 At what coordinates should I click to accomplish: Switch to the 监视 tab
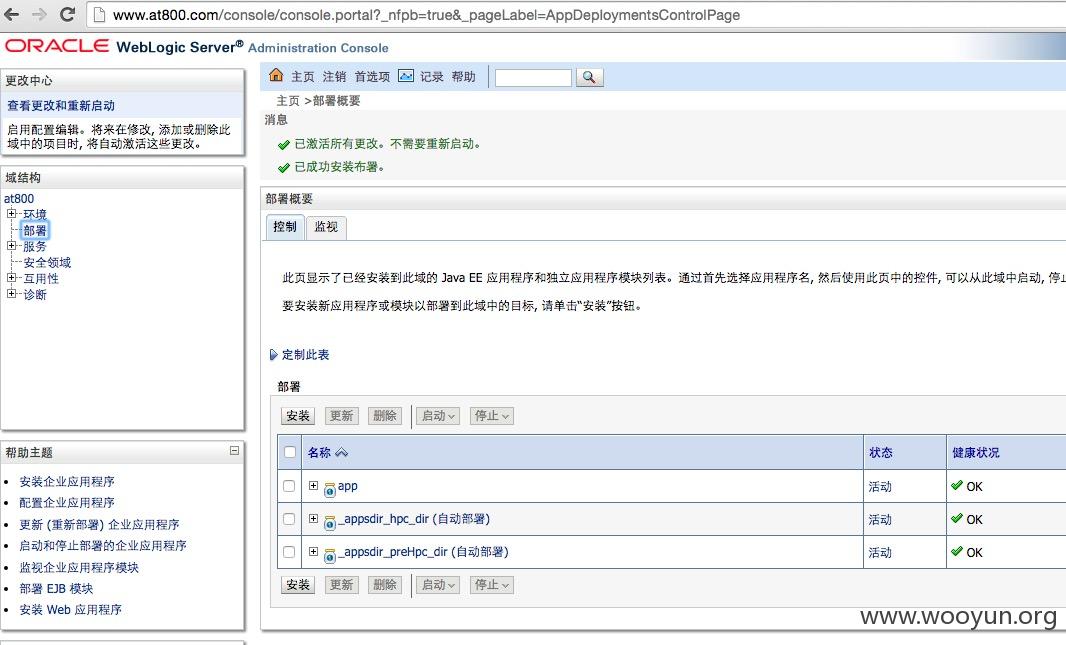326,227
